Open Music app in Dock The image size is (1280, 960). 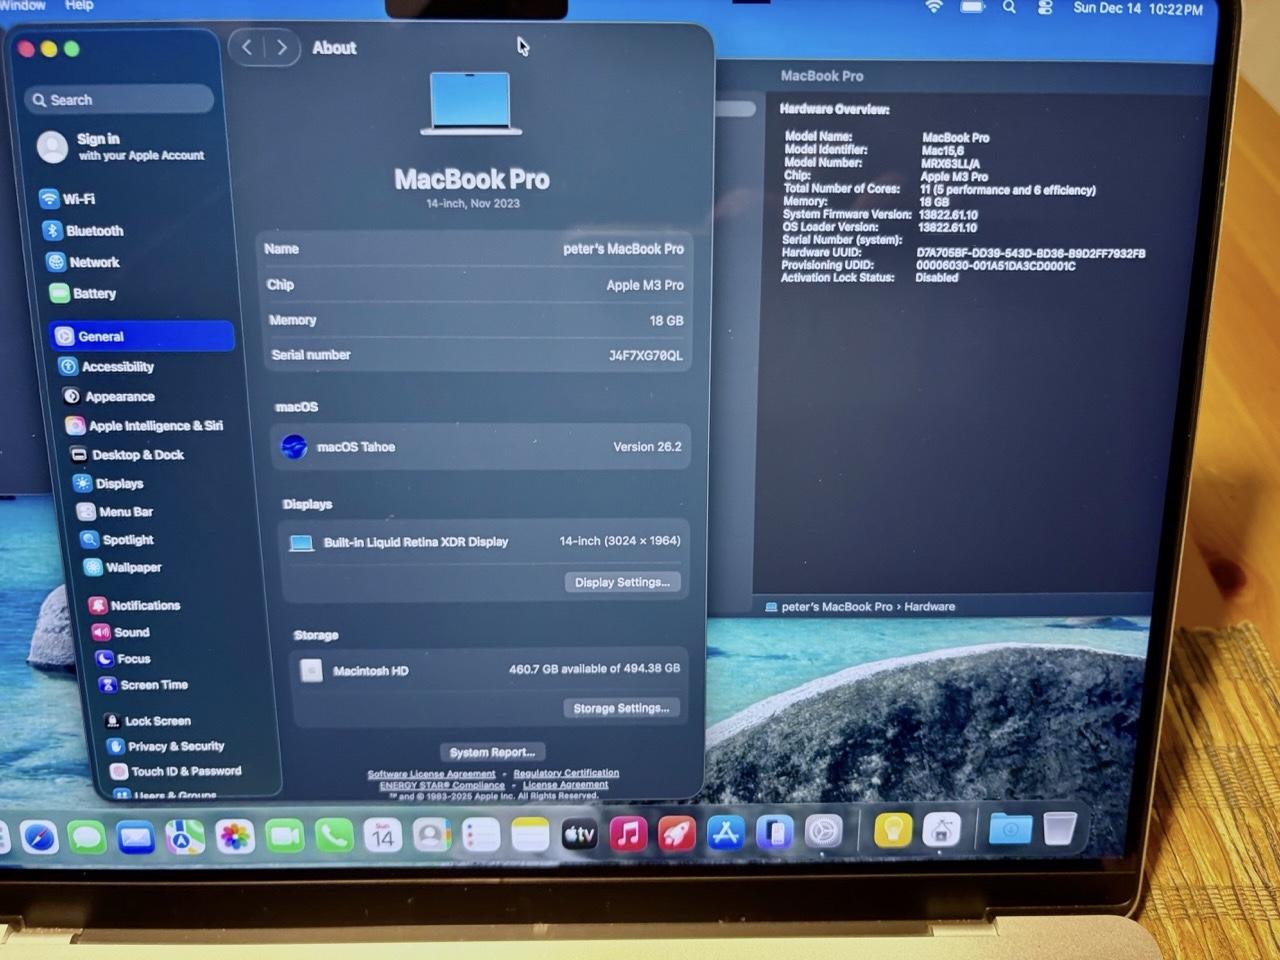pos(628,833)
